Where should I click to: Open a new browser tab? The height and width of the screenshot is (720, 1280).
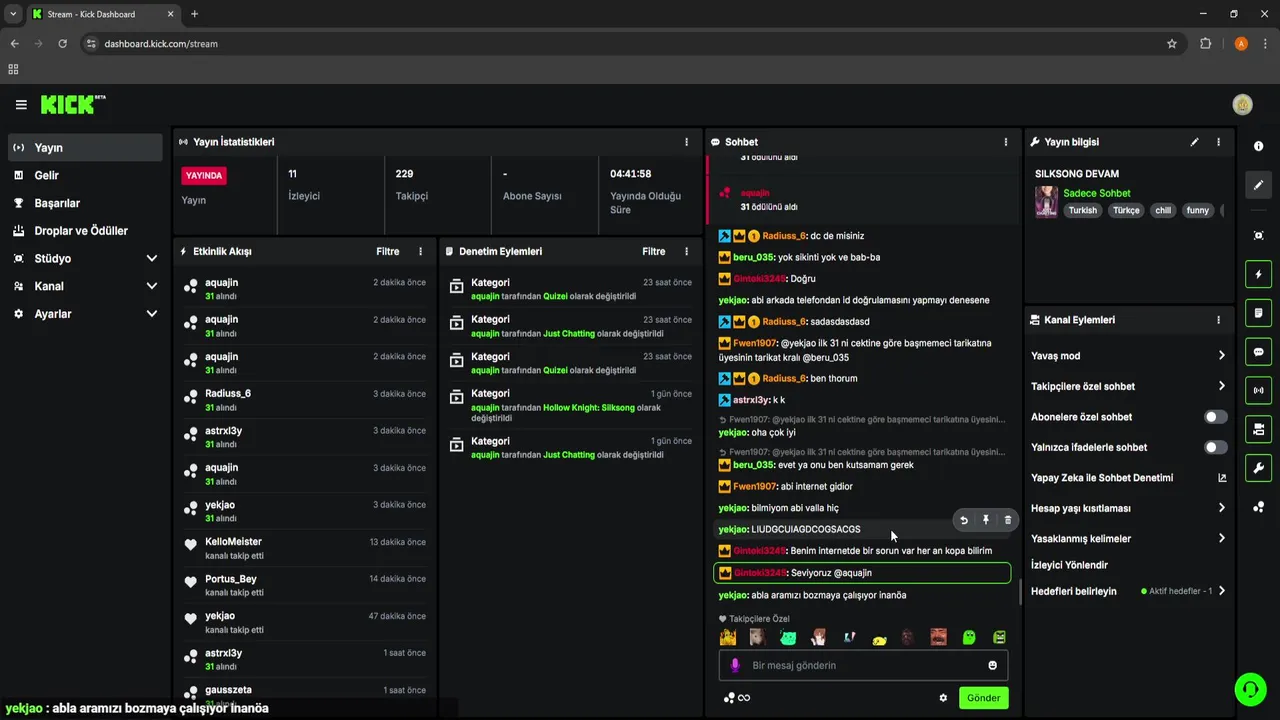pyautogui.click(x=194, y=14)
